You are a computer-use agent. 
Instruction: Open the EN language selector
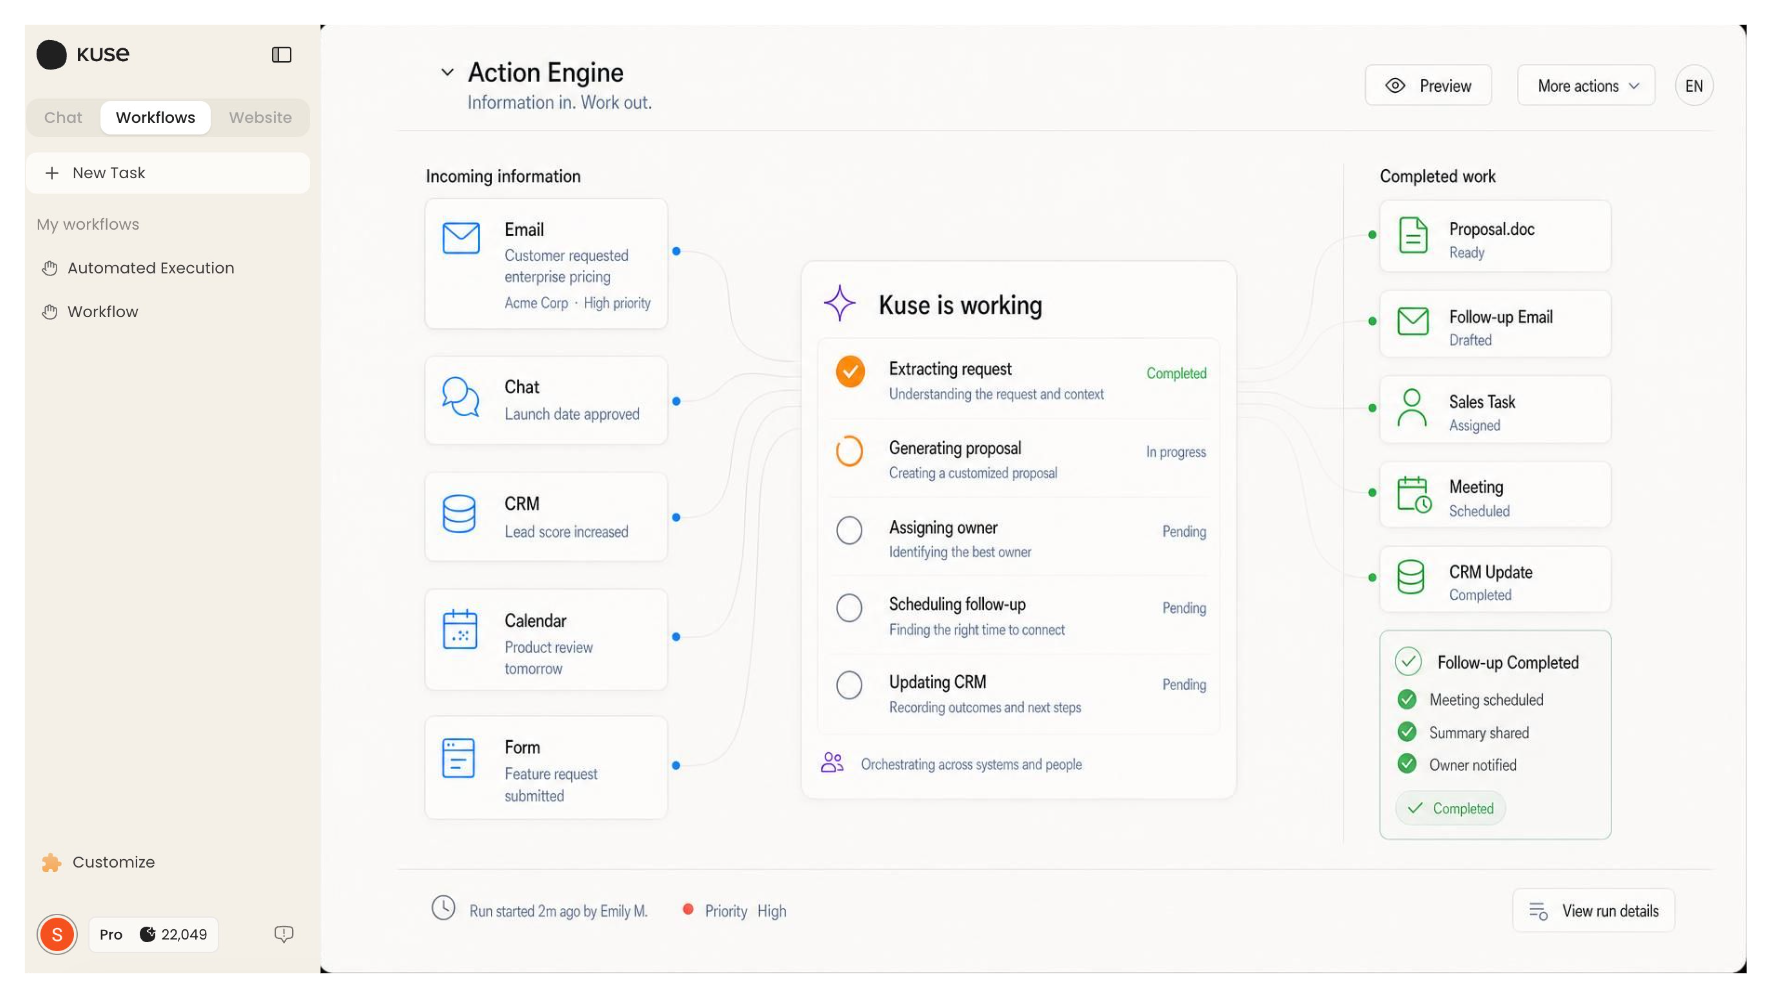point(1694,86)
